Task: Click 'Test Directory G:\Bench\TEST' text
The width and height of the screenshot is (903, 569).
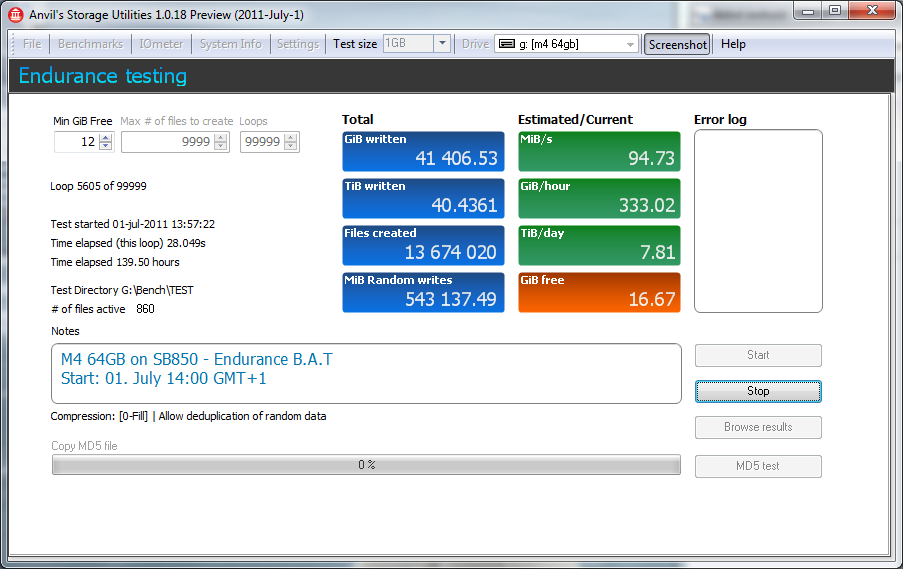Action: 122,290
